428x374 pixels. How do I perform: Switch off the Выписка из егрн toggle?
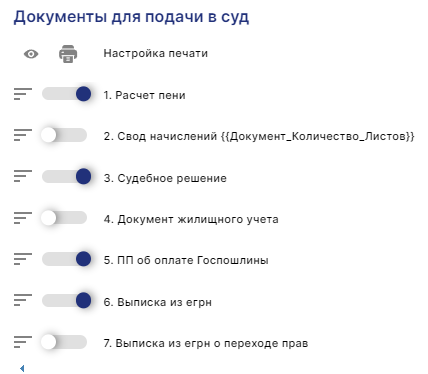[66, 300]
